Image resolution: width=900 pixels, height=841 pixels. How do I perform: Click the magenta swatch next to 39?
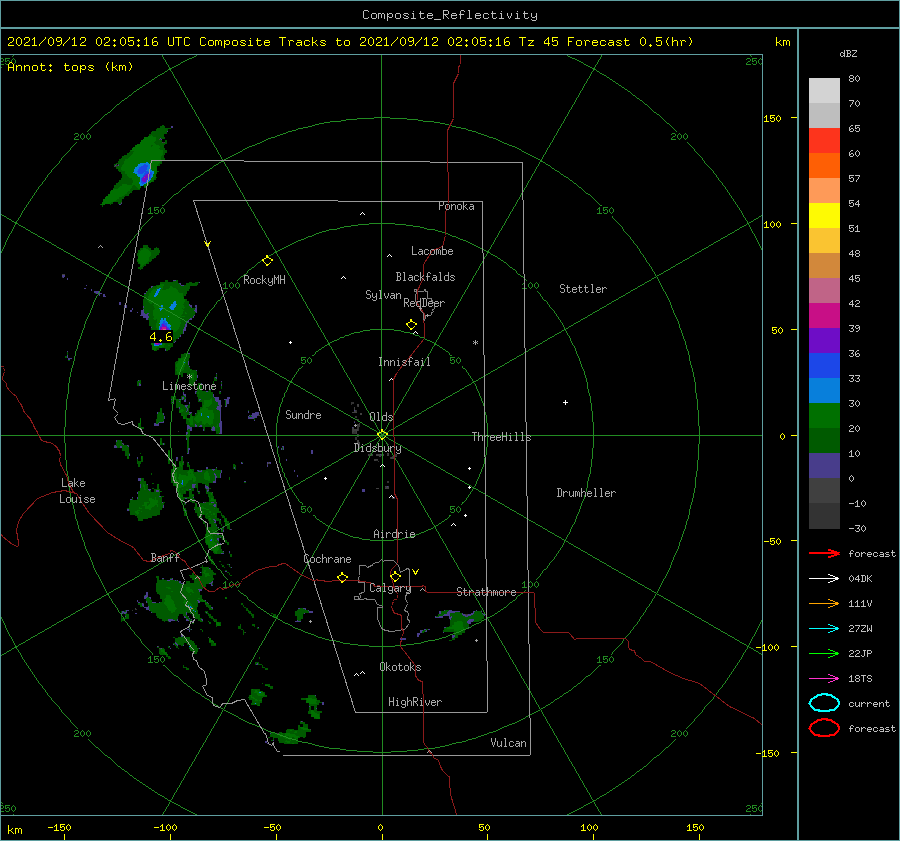(x=824, y=315)
